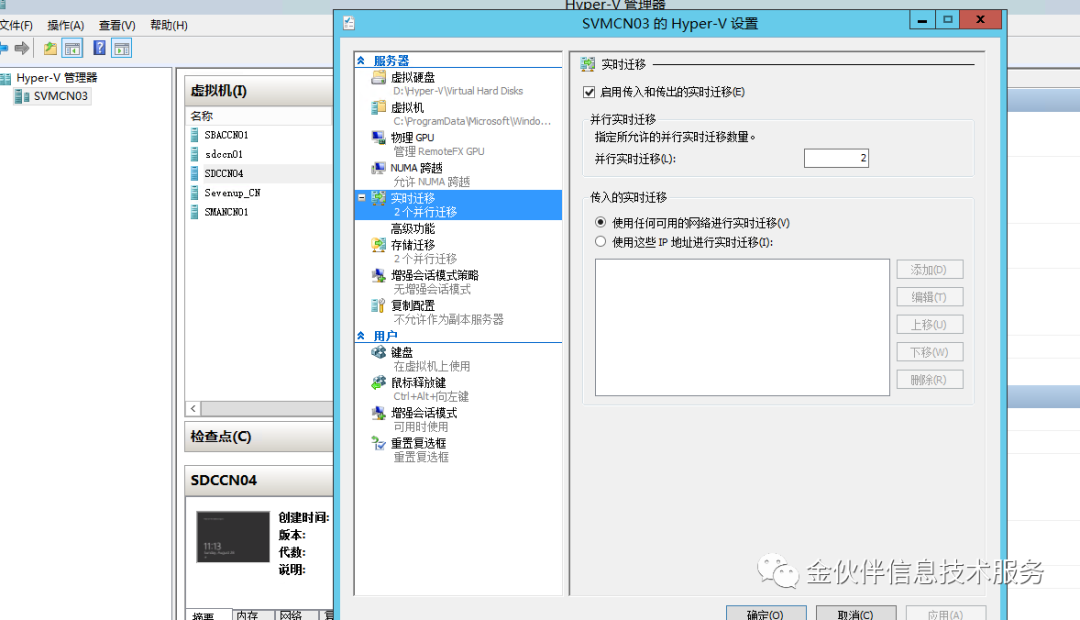This screenshot has width=1080, height=620.
Task: Open the 复制配置 replication icon
Action: pos(378,305)
